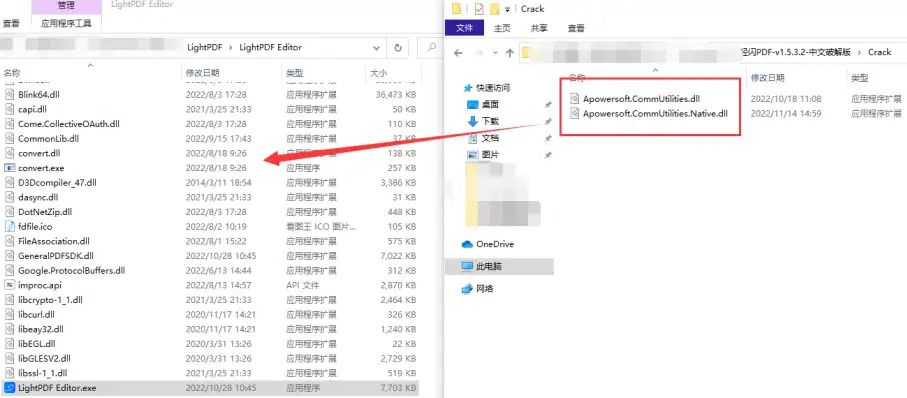Click the libssl-1_1.dll file icon
Viewport: 907px width, 398px height.
pyautogui.click(x=9, y=373)
